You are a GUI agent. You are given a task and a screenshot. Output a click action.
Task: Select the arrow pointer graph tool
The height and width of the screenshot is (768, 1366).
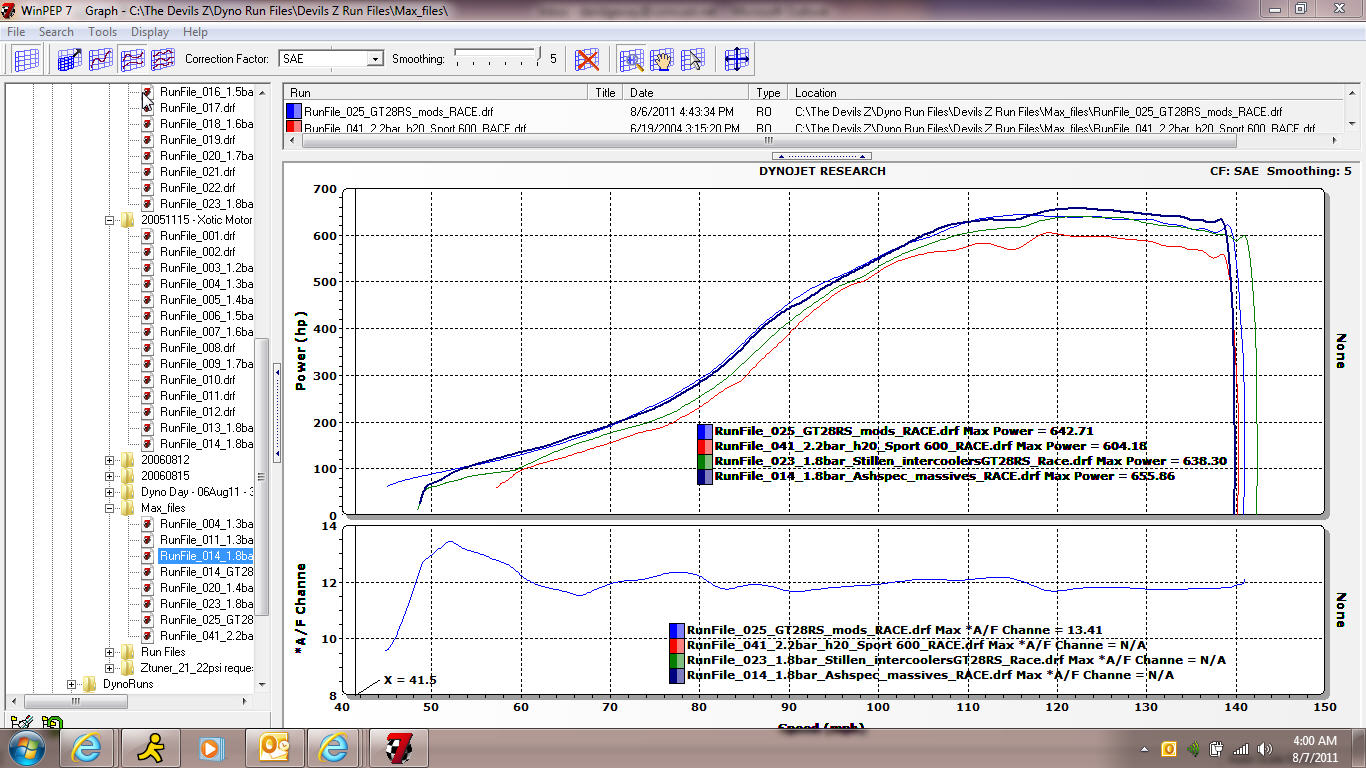point(692,59)
